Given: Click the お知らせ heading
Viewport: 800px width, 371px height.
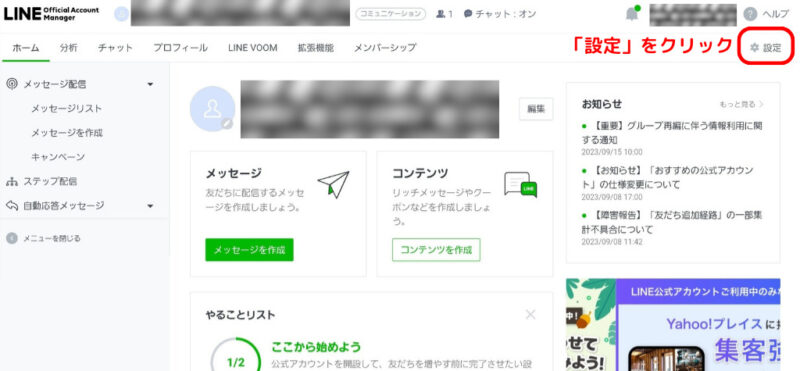Looking at the screenshot, I should [602, 104].
